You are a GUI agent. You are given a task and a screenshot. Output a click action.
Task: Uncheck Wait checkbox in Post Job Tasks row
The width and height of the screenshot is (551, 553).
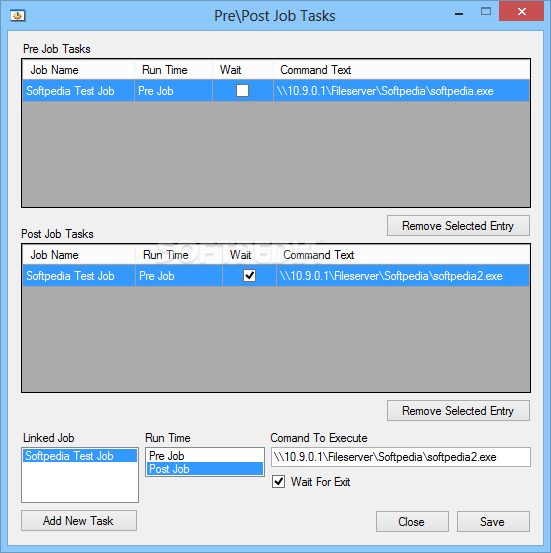click(249, 275)
